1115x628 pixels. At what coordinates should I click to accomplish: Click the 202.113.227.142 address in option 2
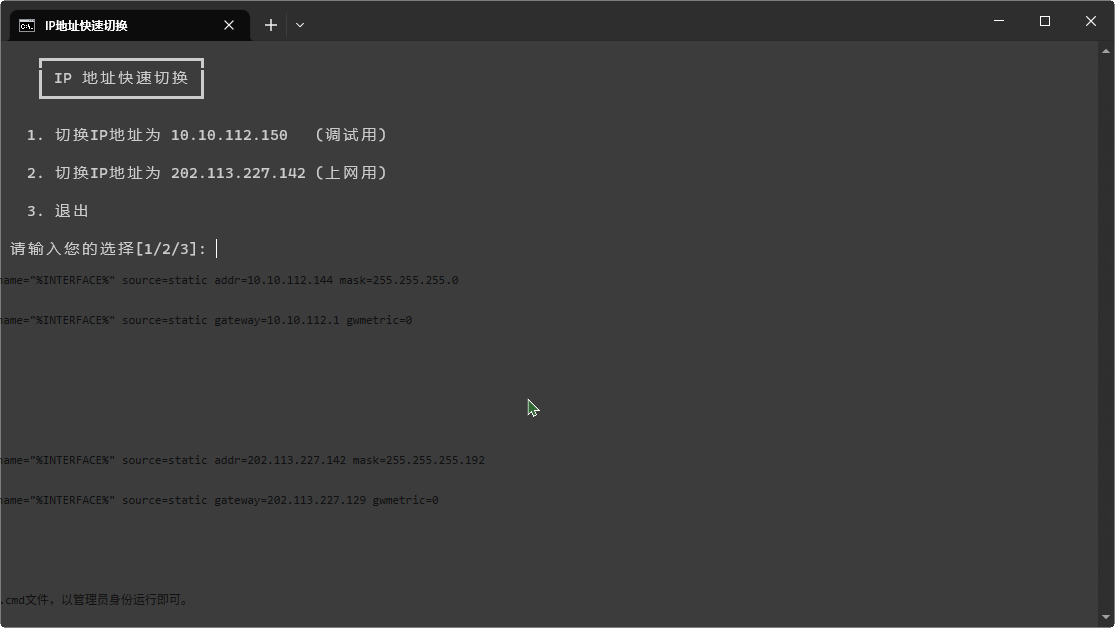238,173
